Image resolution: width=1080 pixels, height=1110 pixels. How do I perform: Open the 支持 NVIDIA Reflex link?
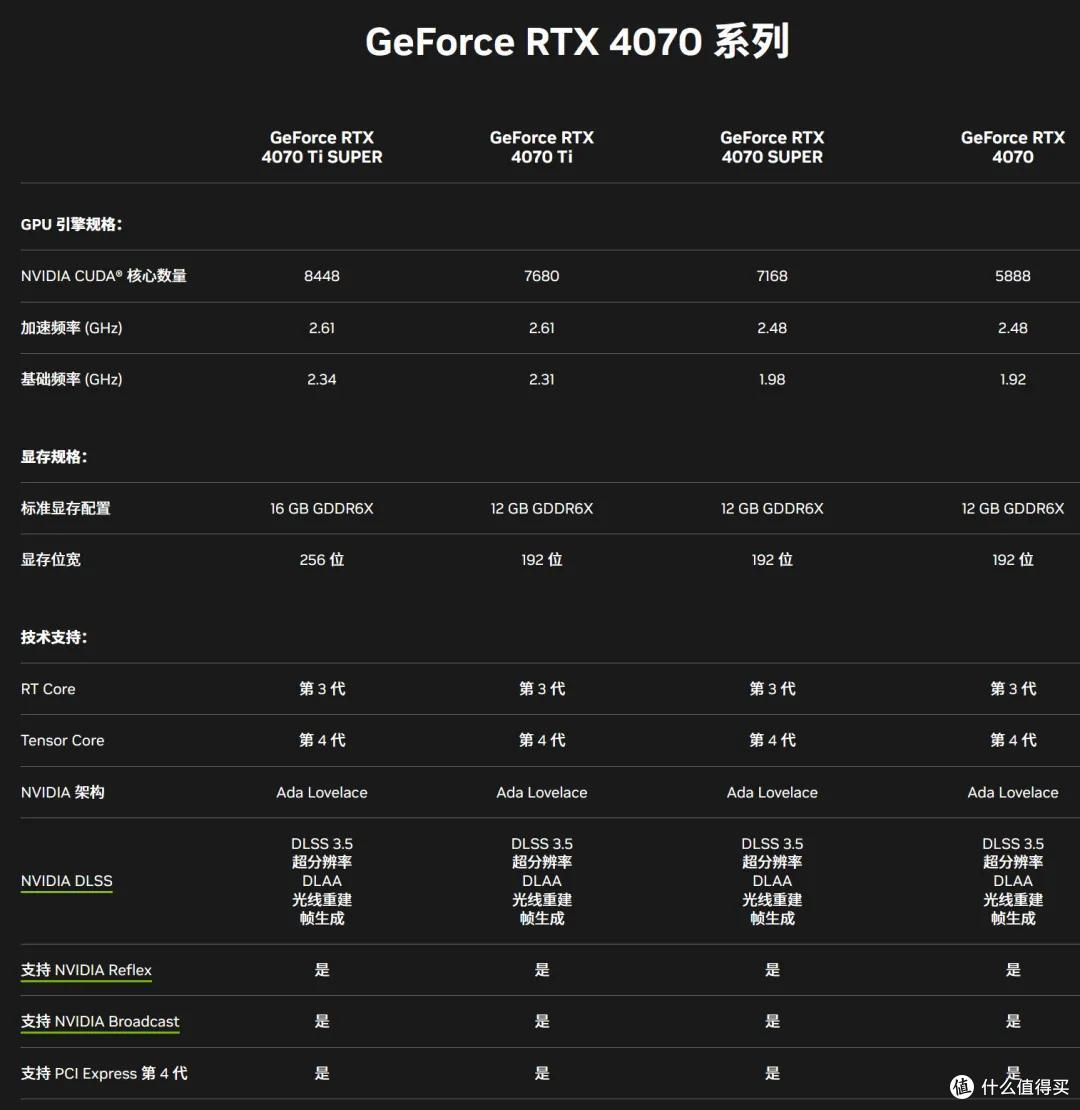click(86, 970)
